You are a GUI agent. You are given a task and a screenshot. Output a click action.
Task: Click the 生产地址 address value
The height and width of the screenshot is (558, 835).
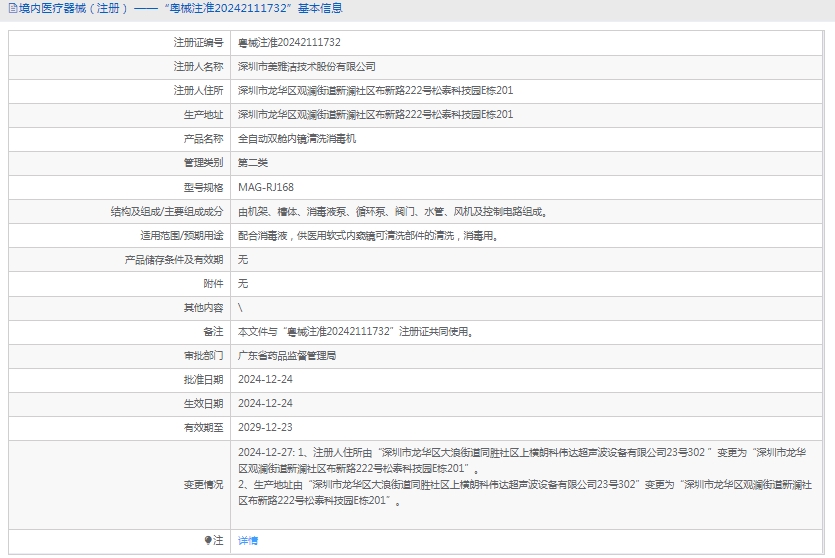[x=375, y=115]
